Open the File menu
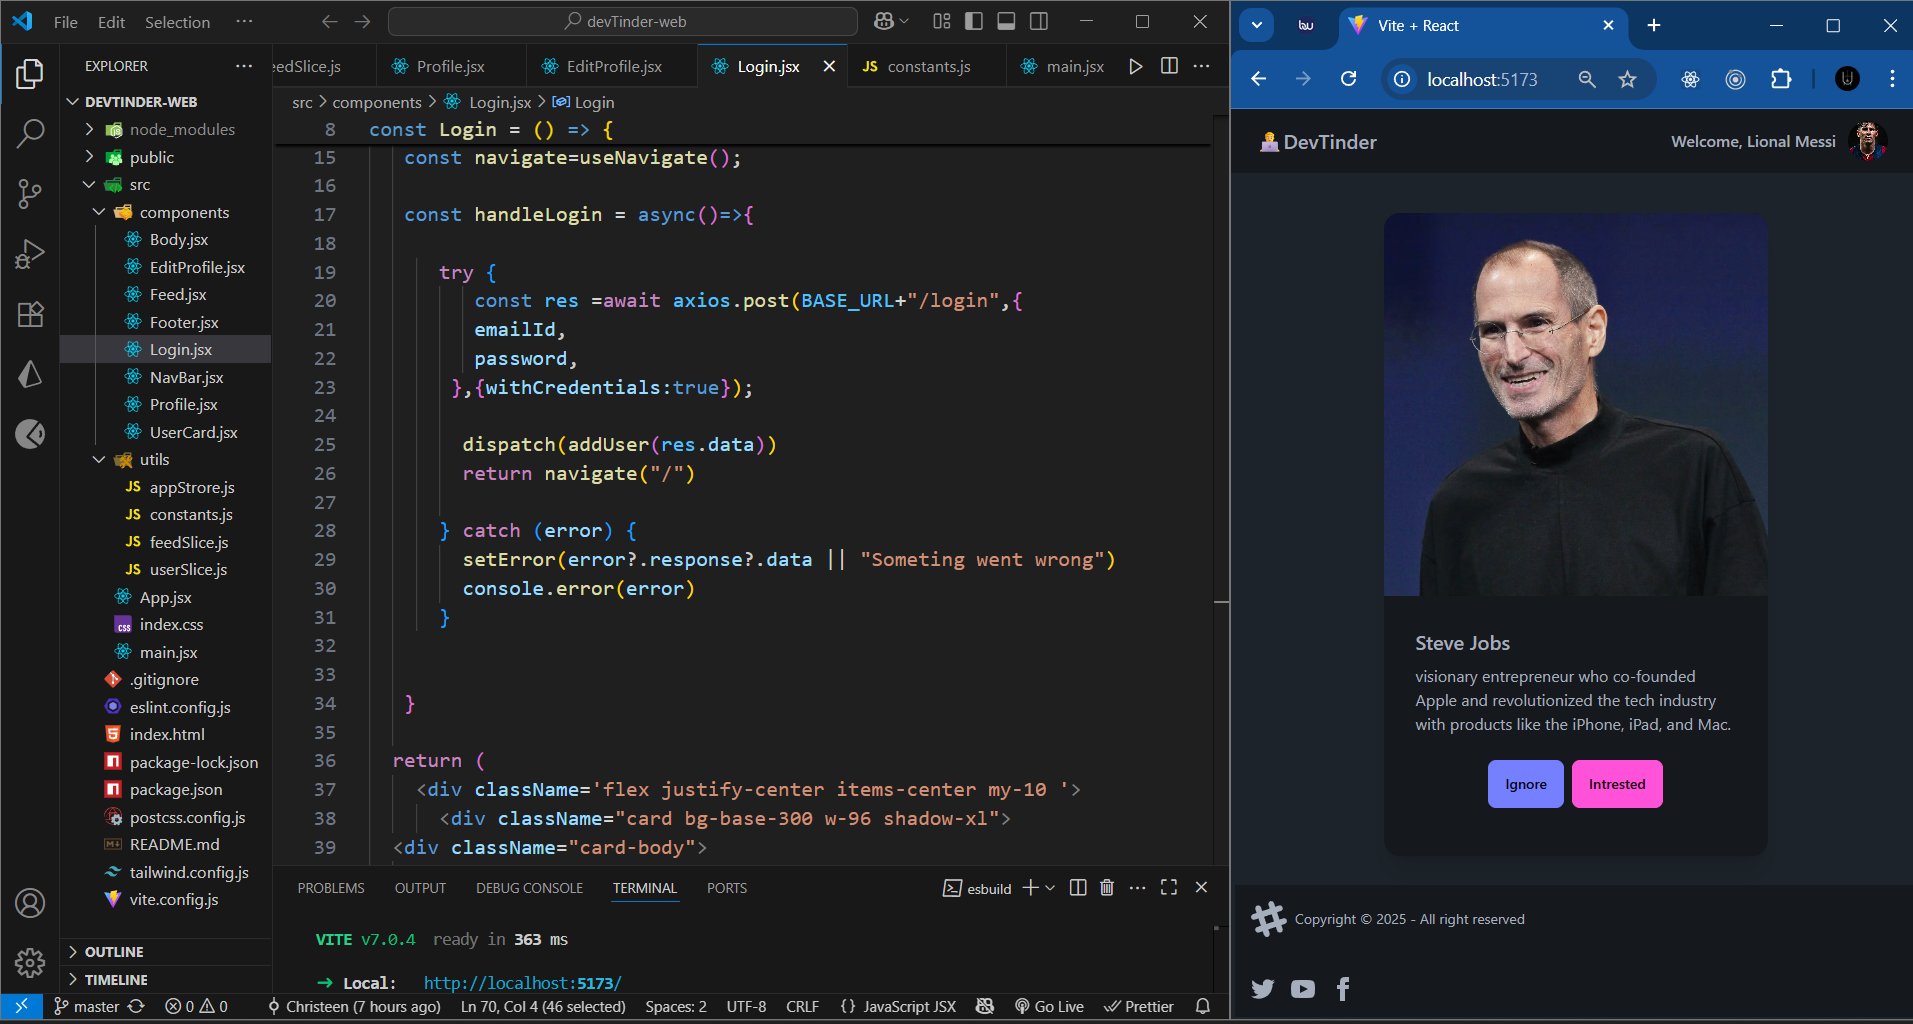The image size is (1913, 1024). tap(66, 21)
